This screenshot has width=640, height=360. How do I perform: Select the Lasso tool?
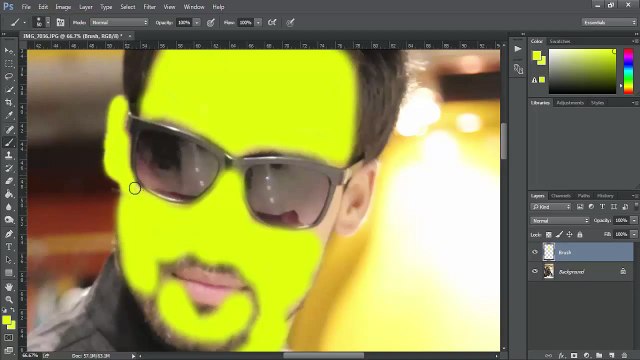click(9, 77)
